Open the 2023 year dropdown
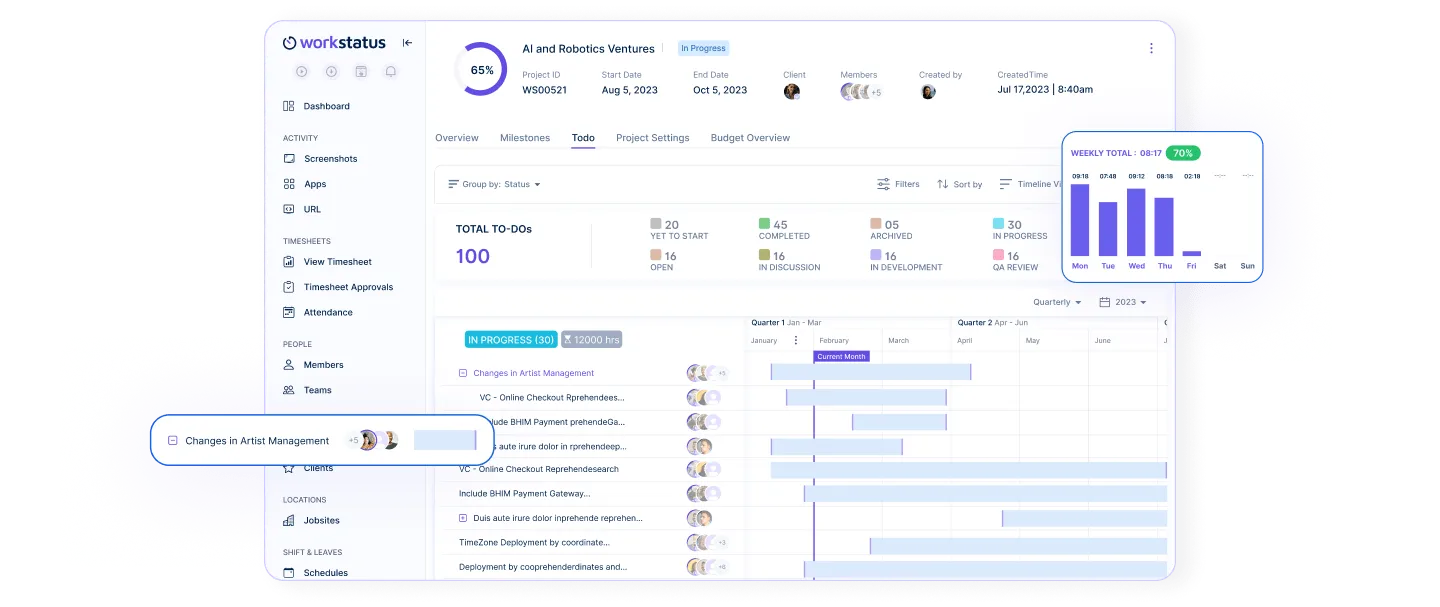Image resolution: width=1440 pixels, height=607 pixels. click(x=1123, y=302)
